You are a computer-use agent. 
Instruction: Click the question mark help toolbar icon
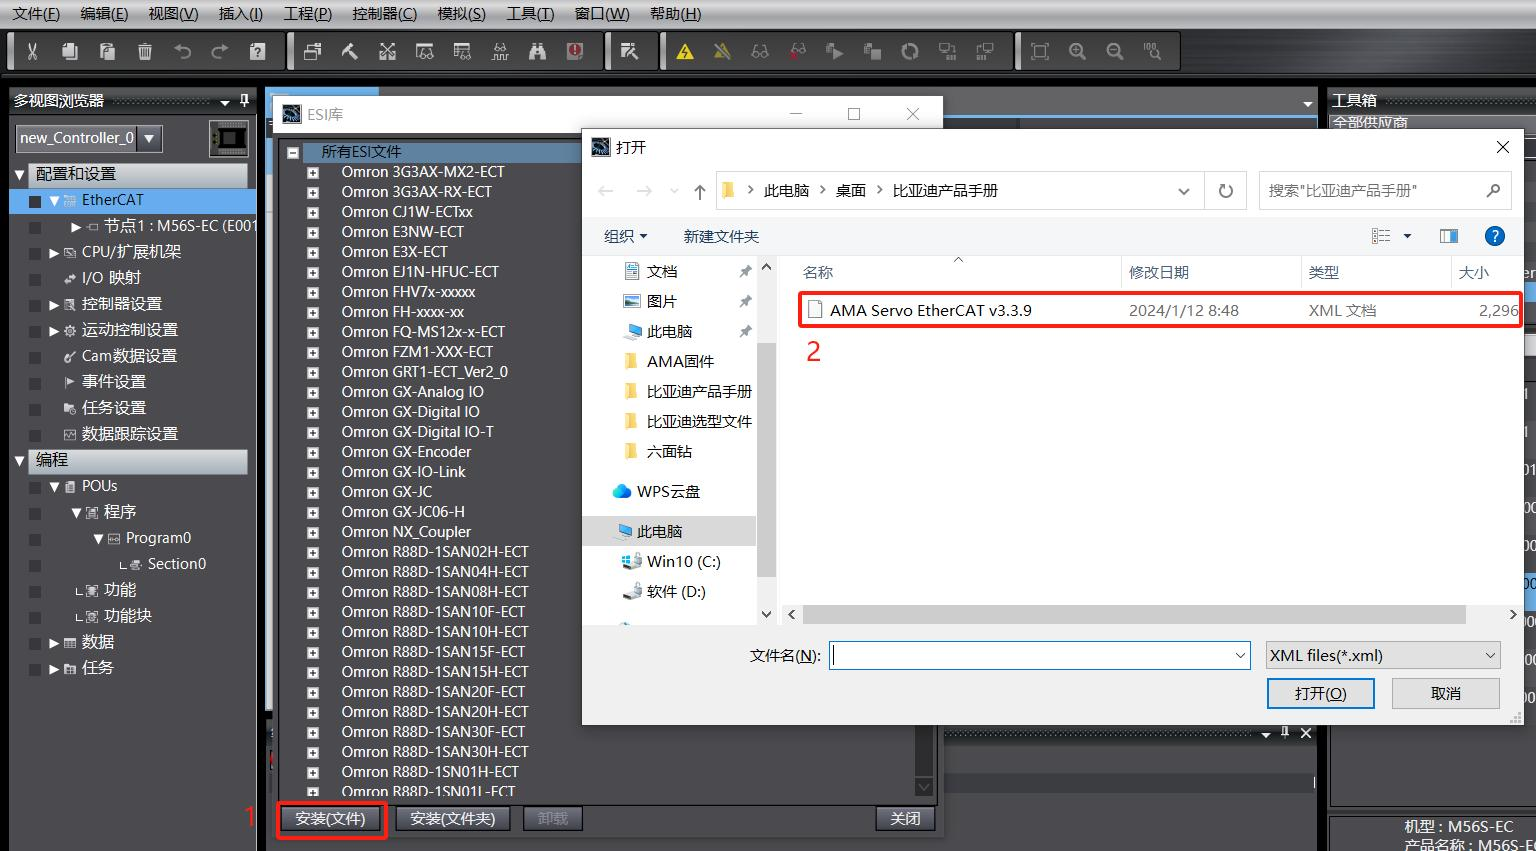pos(257,51)
